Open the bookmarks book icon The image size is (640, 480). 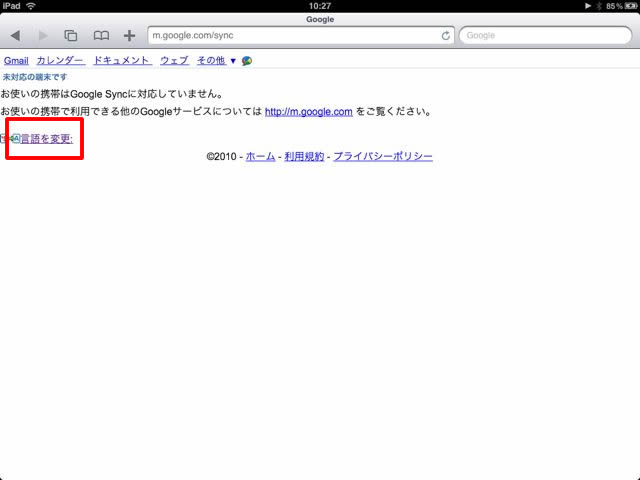(x=101, y=36)
